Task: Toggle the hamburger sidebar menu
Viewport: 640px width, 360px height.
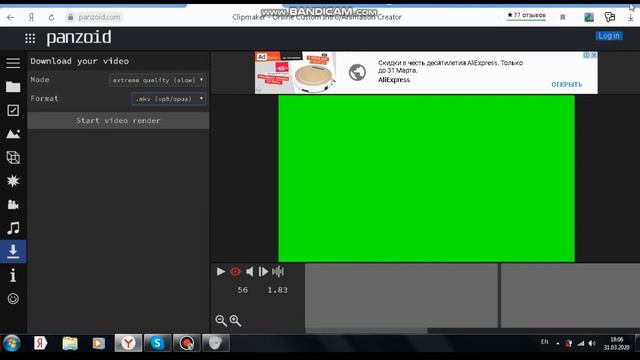Action: (13, 62)
